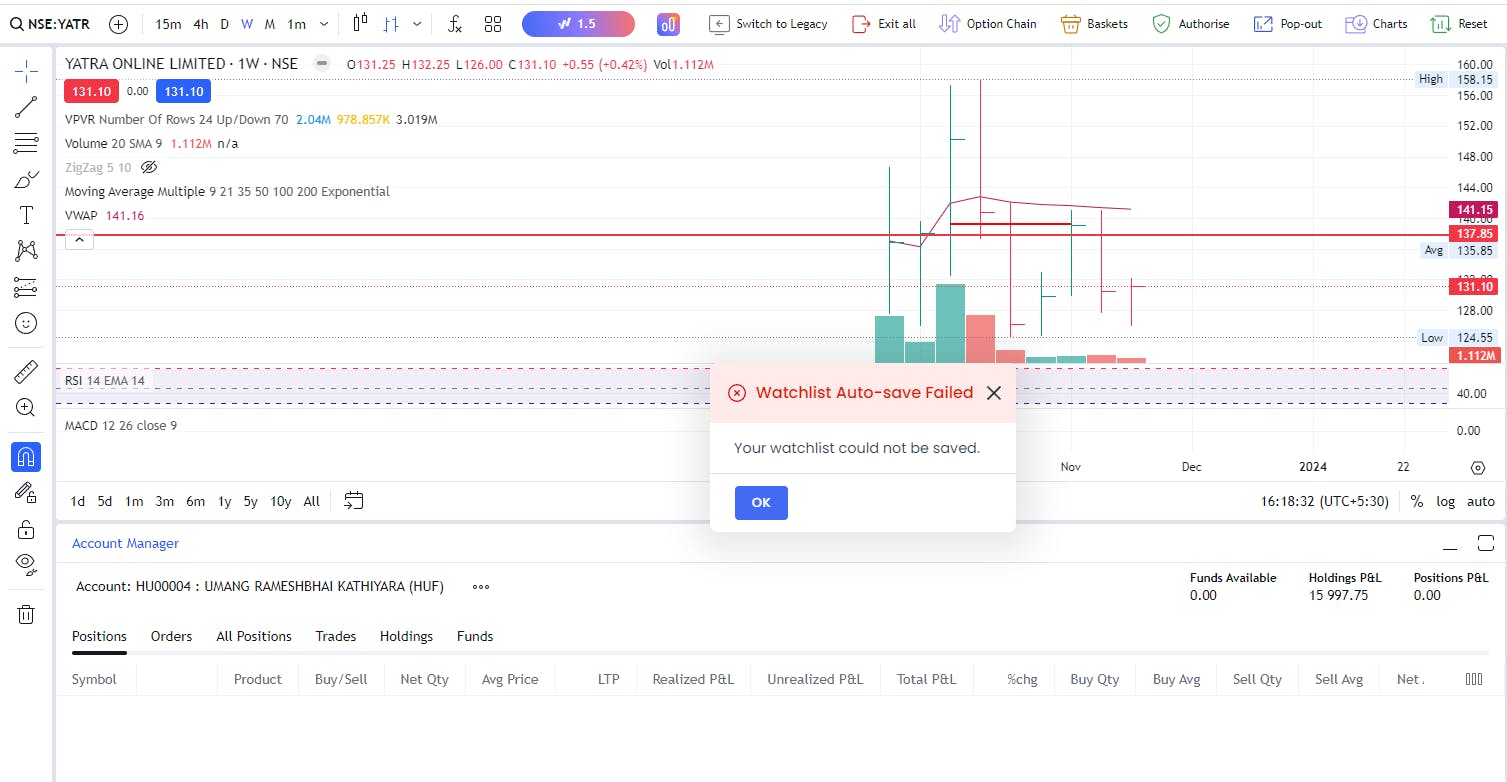Switch to the Daily (D) timeframe
This screenshot has height=782, width=1507.
224,24
